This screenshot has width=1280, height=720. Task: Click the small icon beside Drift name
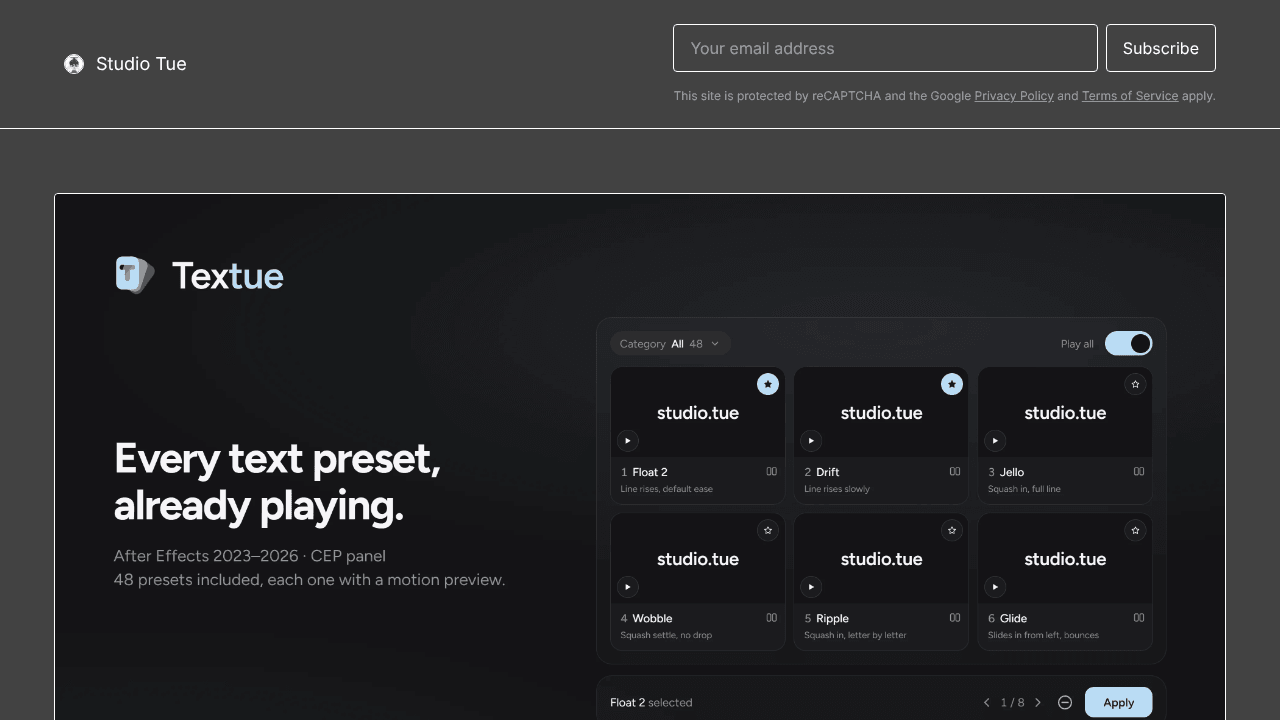coord(955,472)
